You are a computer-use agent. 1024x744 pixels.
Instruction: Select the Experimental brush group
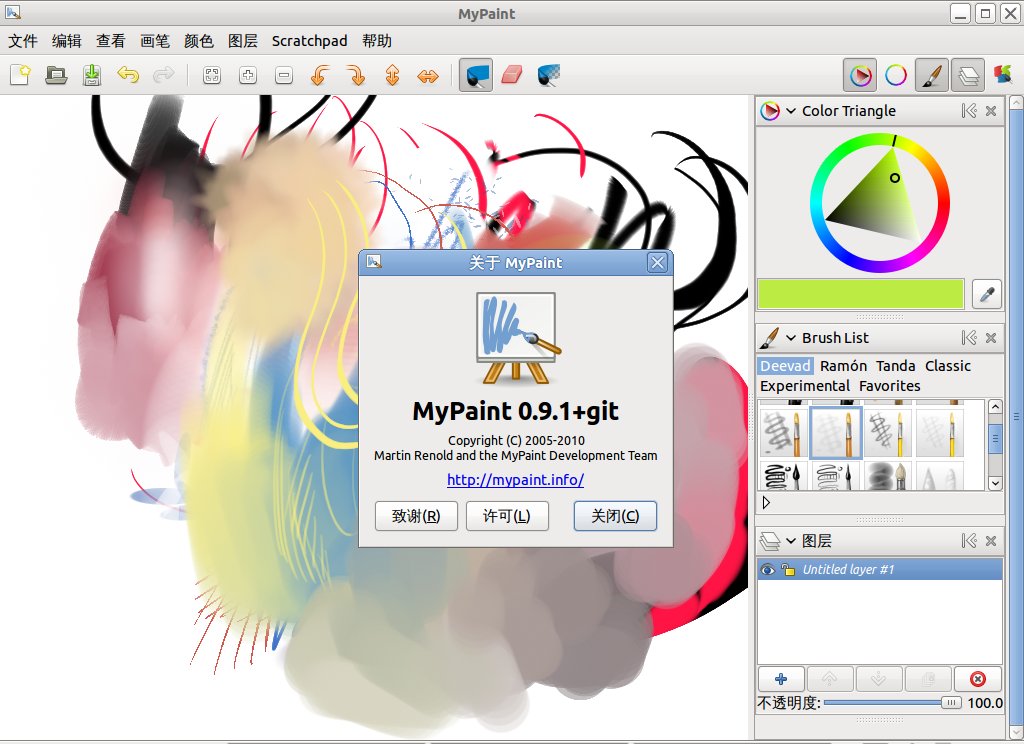point(805,386)
